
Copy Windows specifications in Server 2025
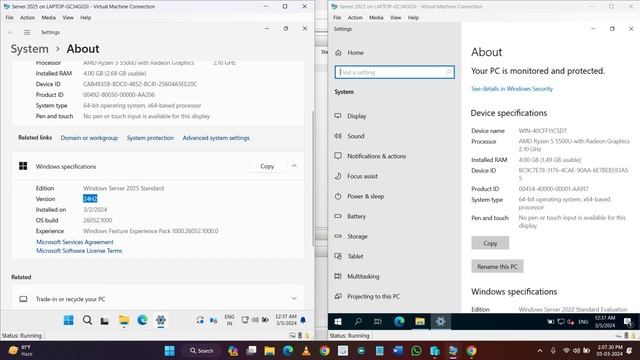267,166
